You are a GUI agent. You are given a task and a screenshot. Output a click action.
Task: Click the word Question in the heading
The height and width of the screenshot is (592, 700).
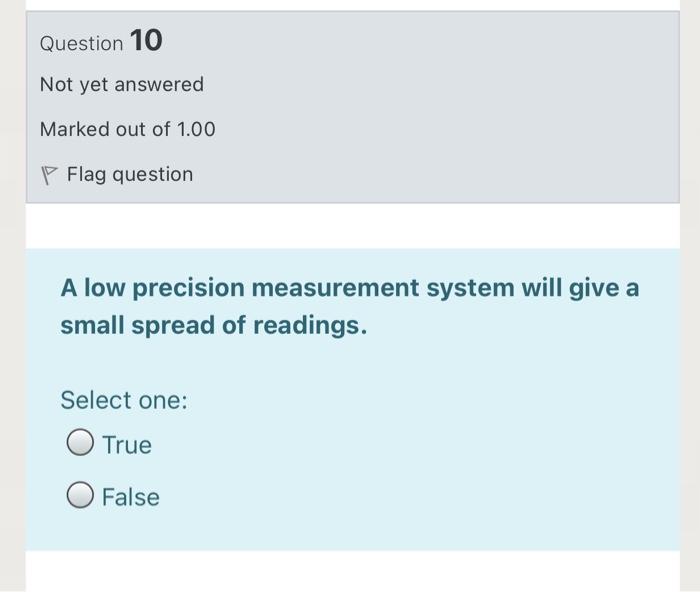[x=82, y=43]
